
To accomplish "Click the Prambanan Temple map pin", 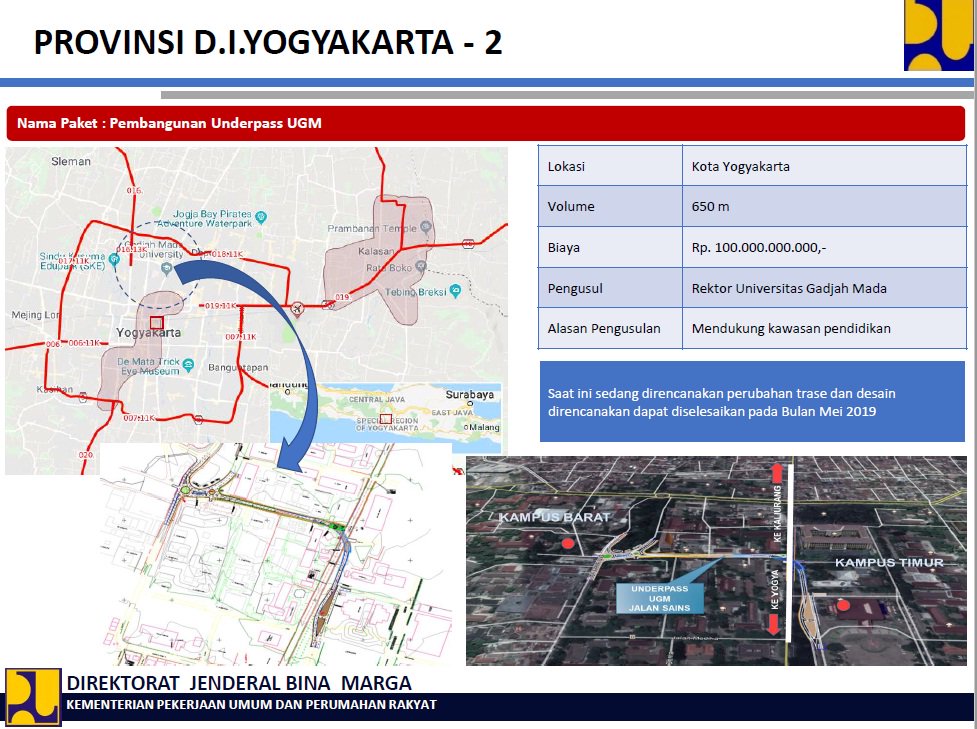I will pos(426,227).
